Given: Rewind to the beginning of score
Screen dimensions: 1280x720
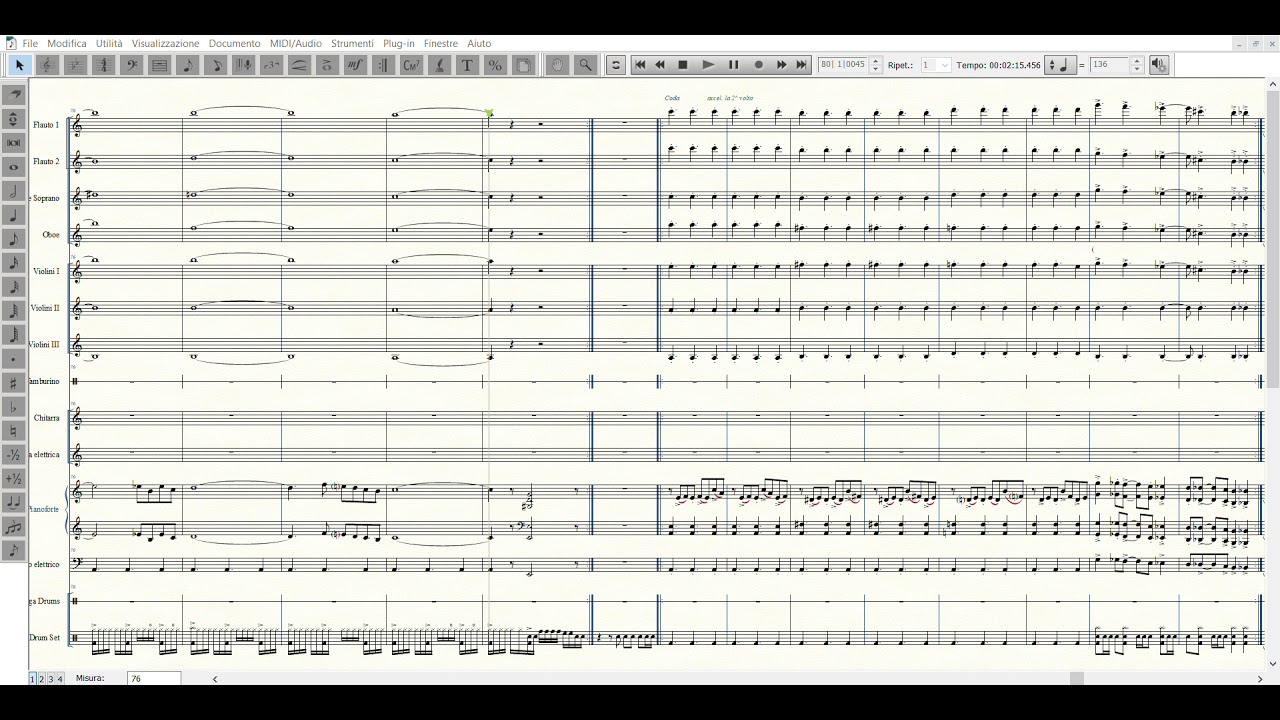Looking at the screenshot, I should click(x=640, y=65).
